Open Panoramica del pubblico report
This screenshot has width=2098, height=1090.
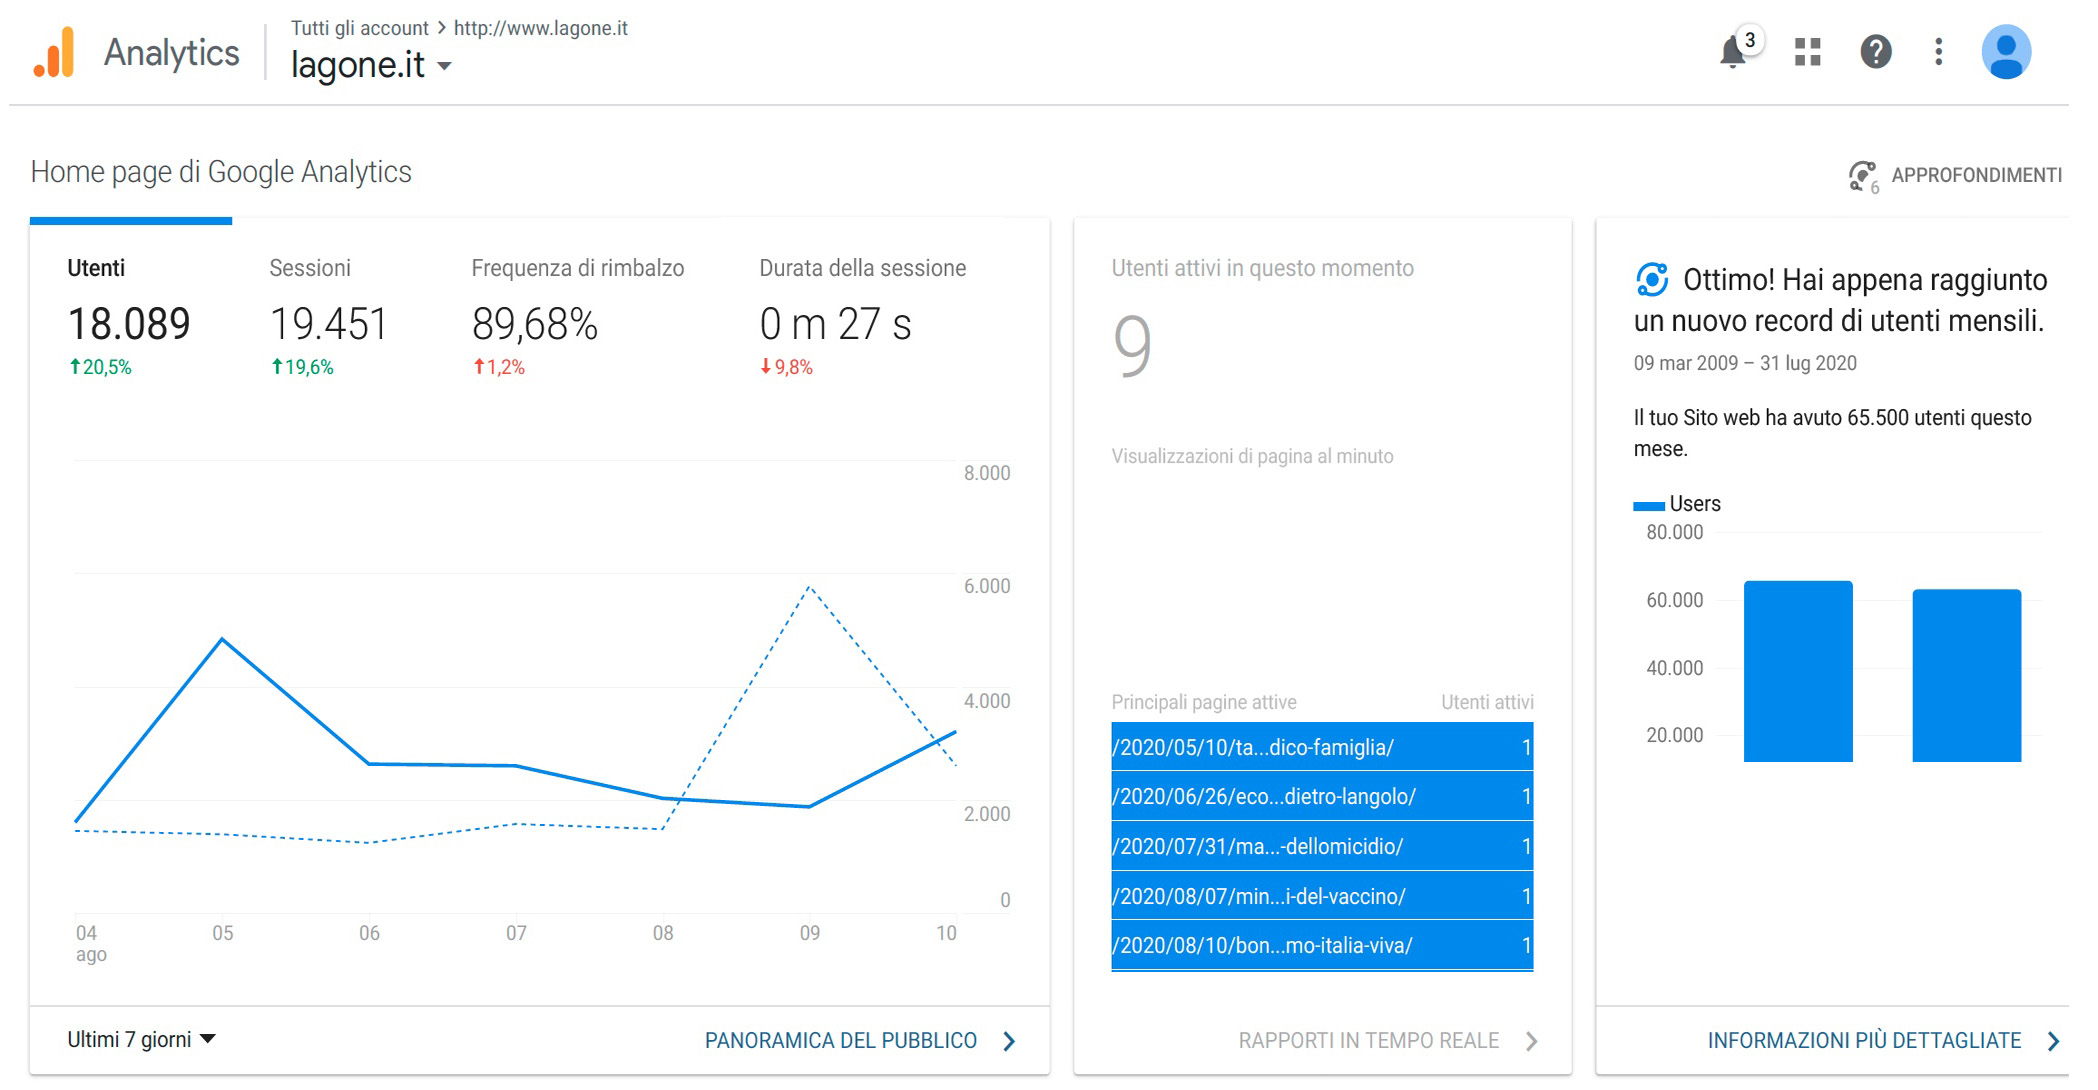tap(840, 1041)
